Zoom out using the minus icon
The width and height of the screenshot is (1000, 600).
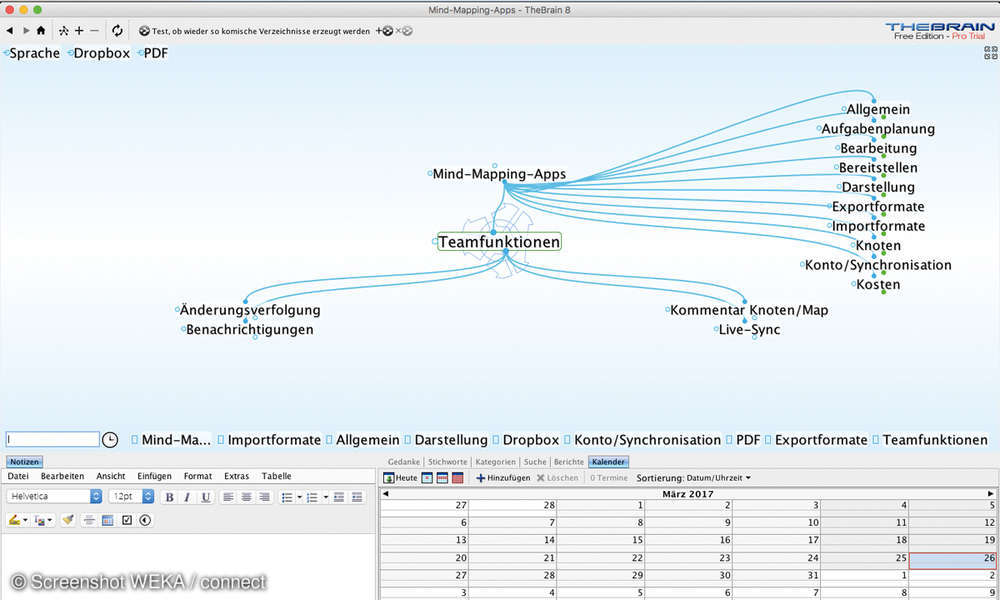(93, 31)
